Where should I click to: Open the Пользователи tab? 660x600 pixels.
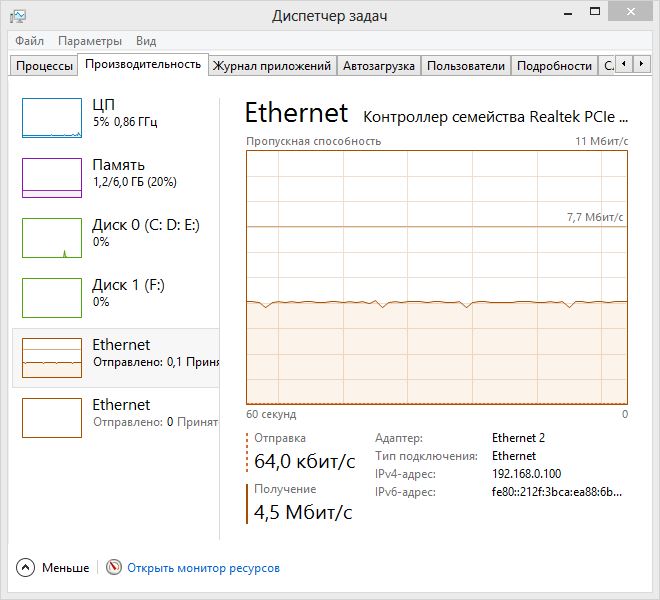(465, 66)
